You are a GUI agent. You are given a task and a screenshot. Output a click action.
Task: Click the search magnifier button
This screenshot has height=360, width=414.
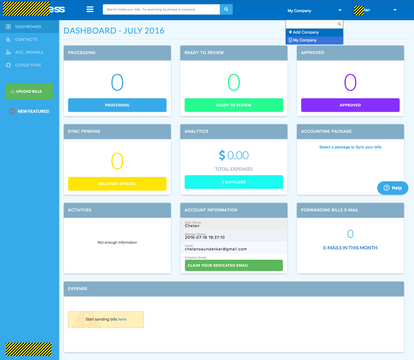(x=226, y=9)
